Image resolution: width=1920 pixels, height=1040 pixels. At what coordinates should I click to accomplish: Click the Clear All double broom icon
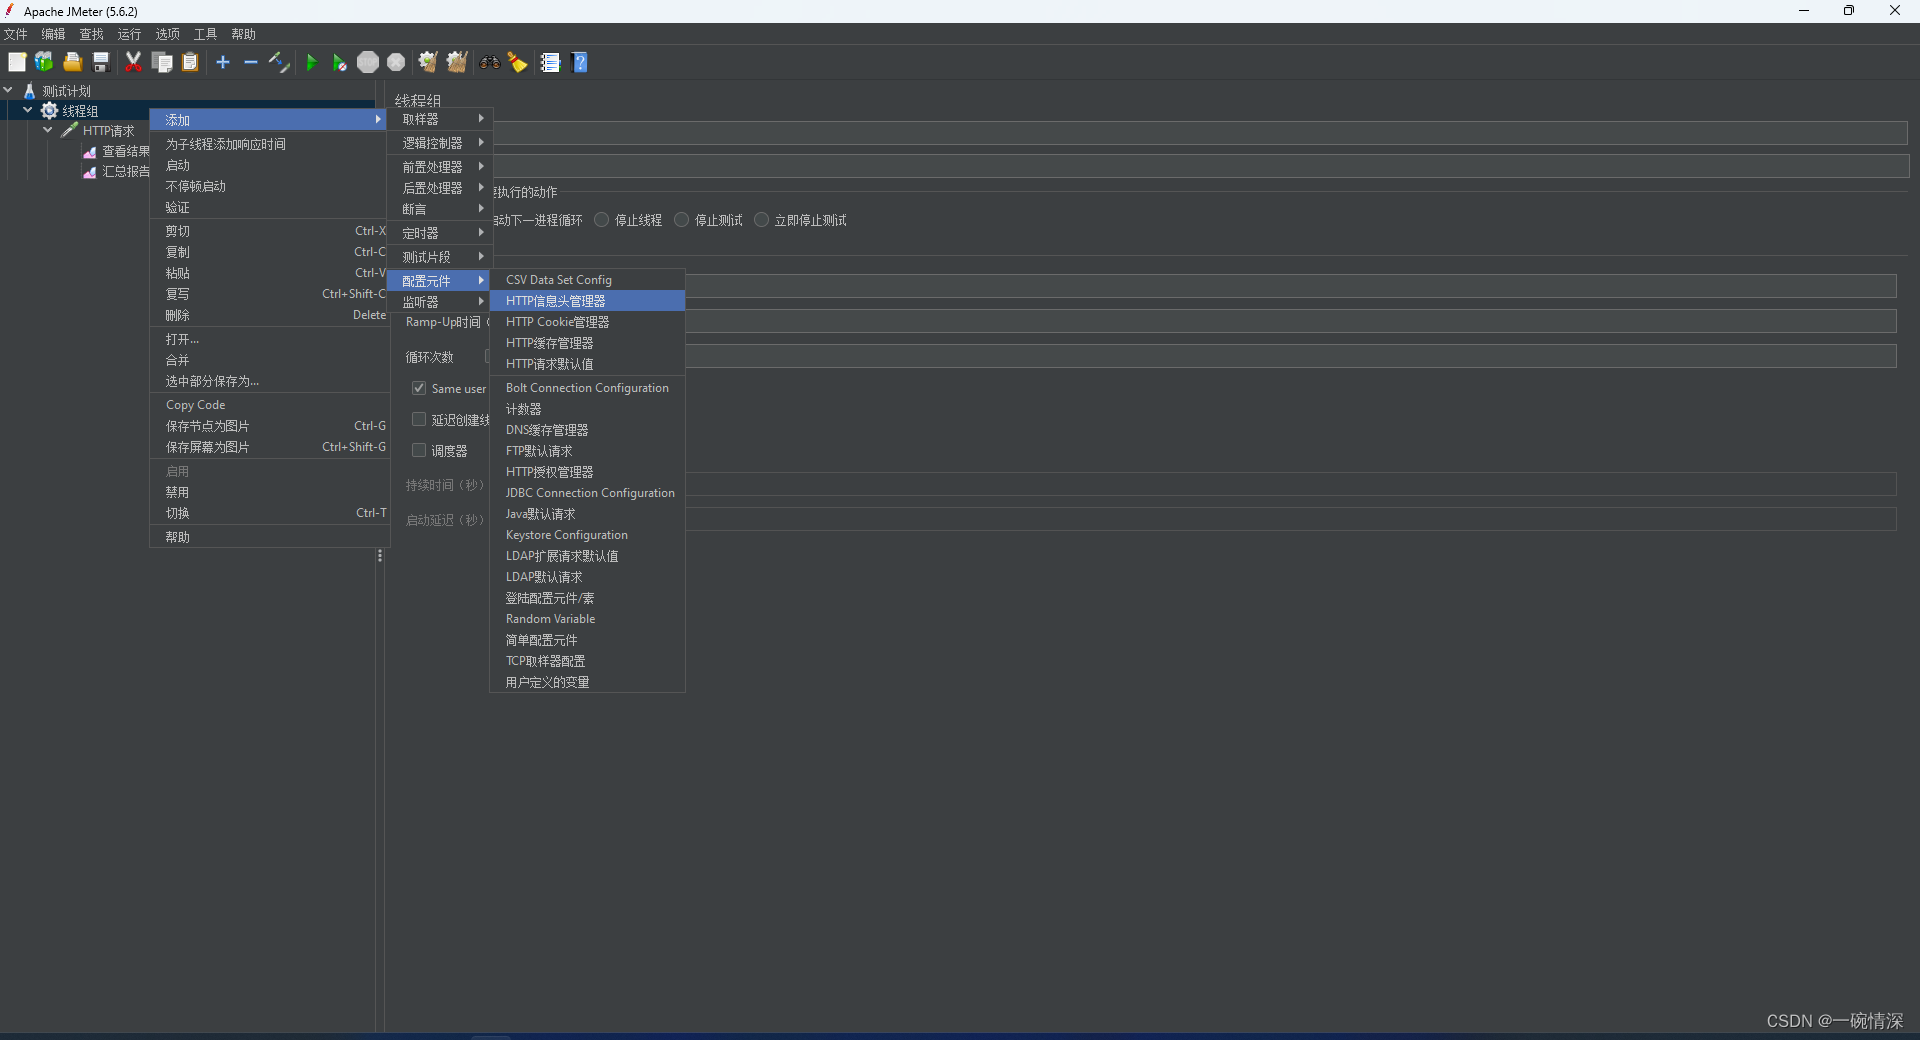[x=457, y=62]
